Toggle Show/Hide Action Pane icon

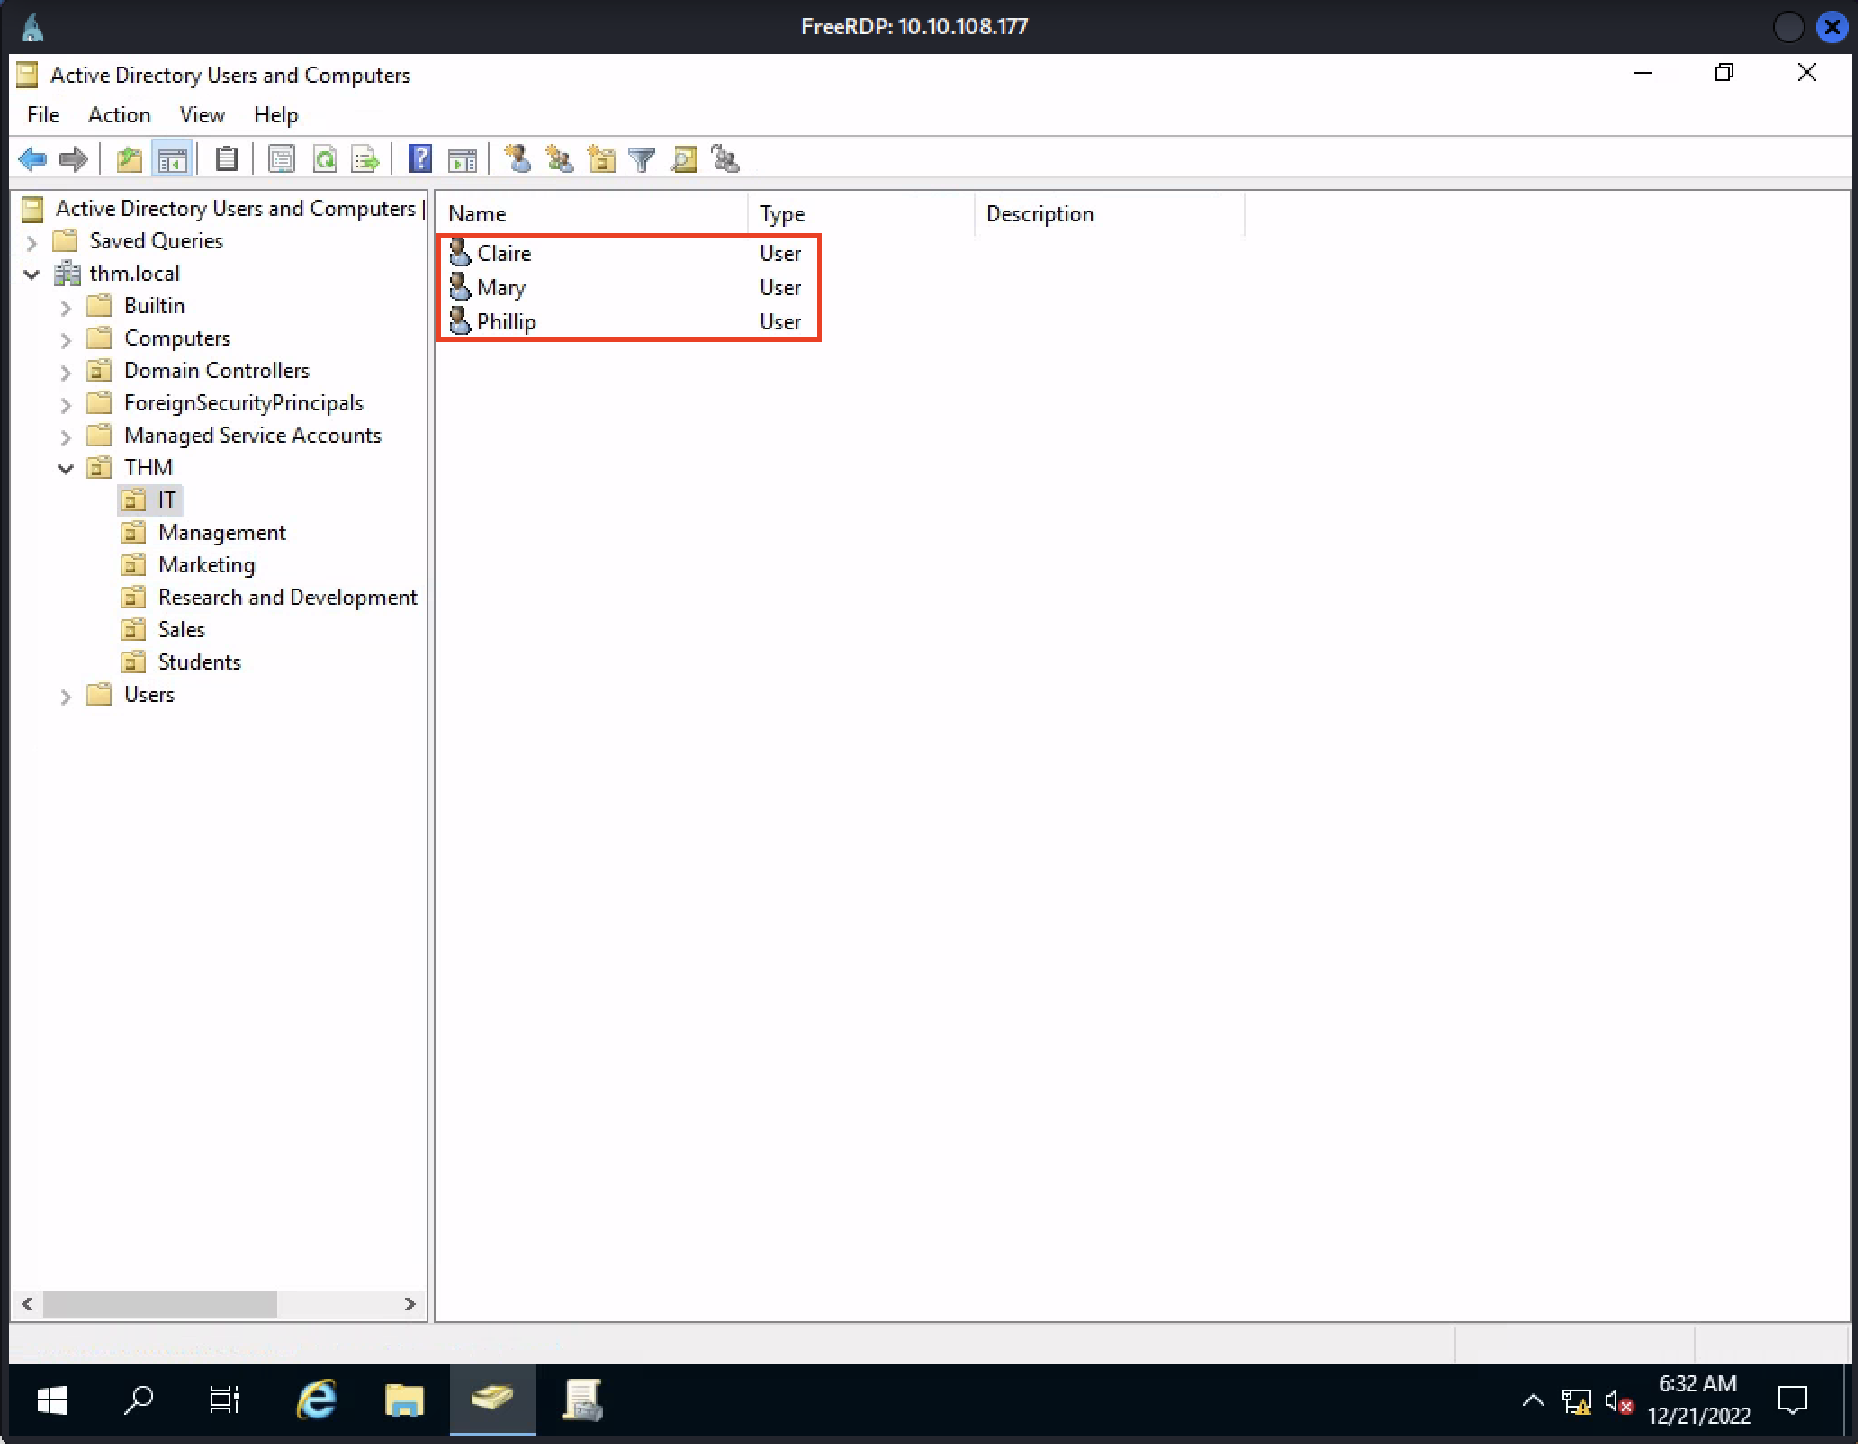pyautogui.click(x=462, y=159)
